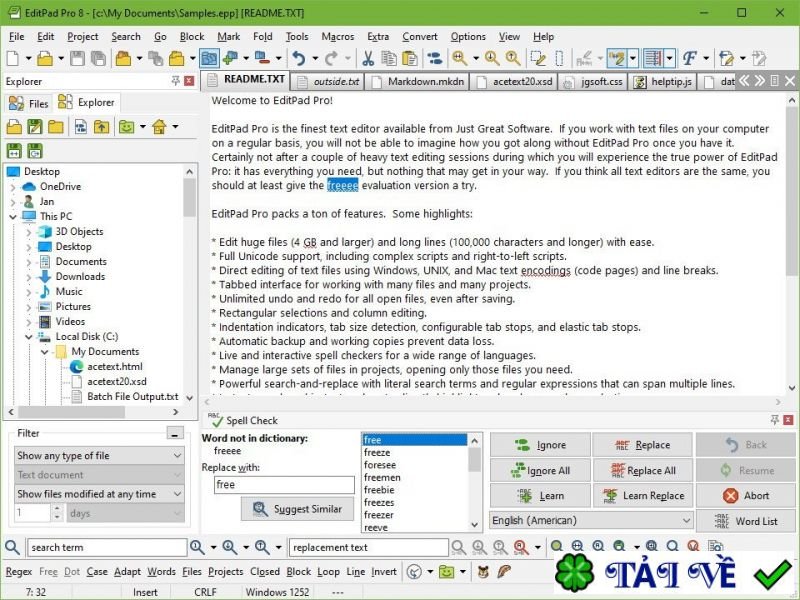Switch to the Markdown.mkdn tab
This screenshot has height=600, width=800.
pyautogui.click(x=418, y=82)
